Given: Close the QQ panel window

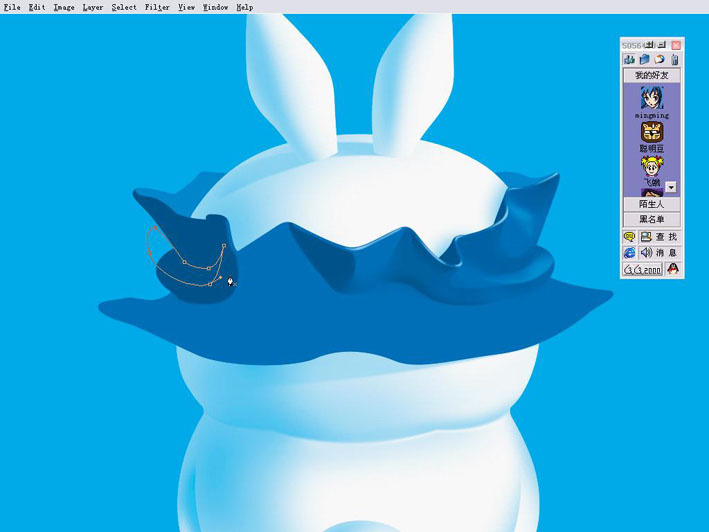Looking at the screenshot, I should [676, 45].
